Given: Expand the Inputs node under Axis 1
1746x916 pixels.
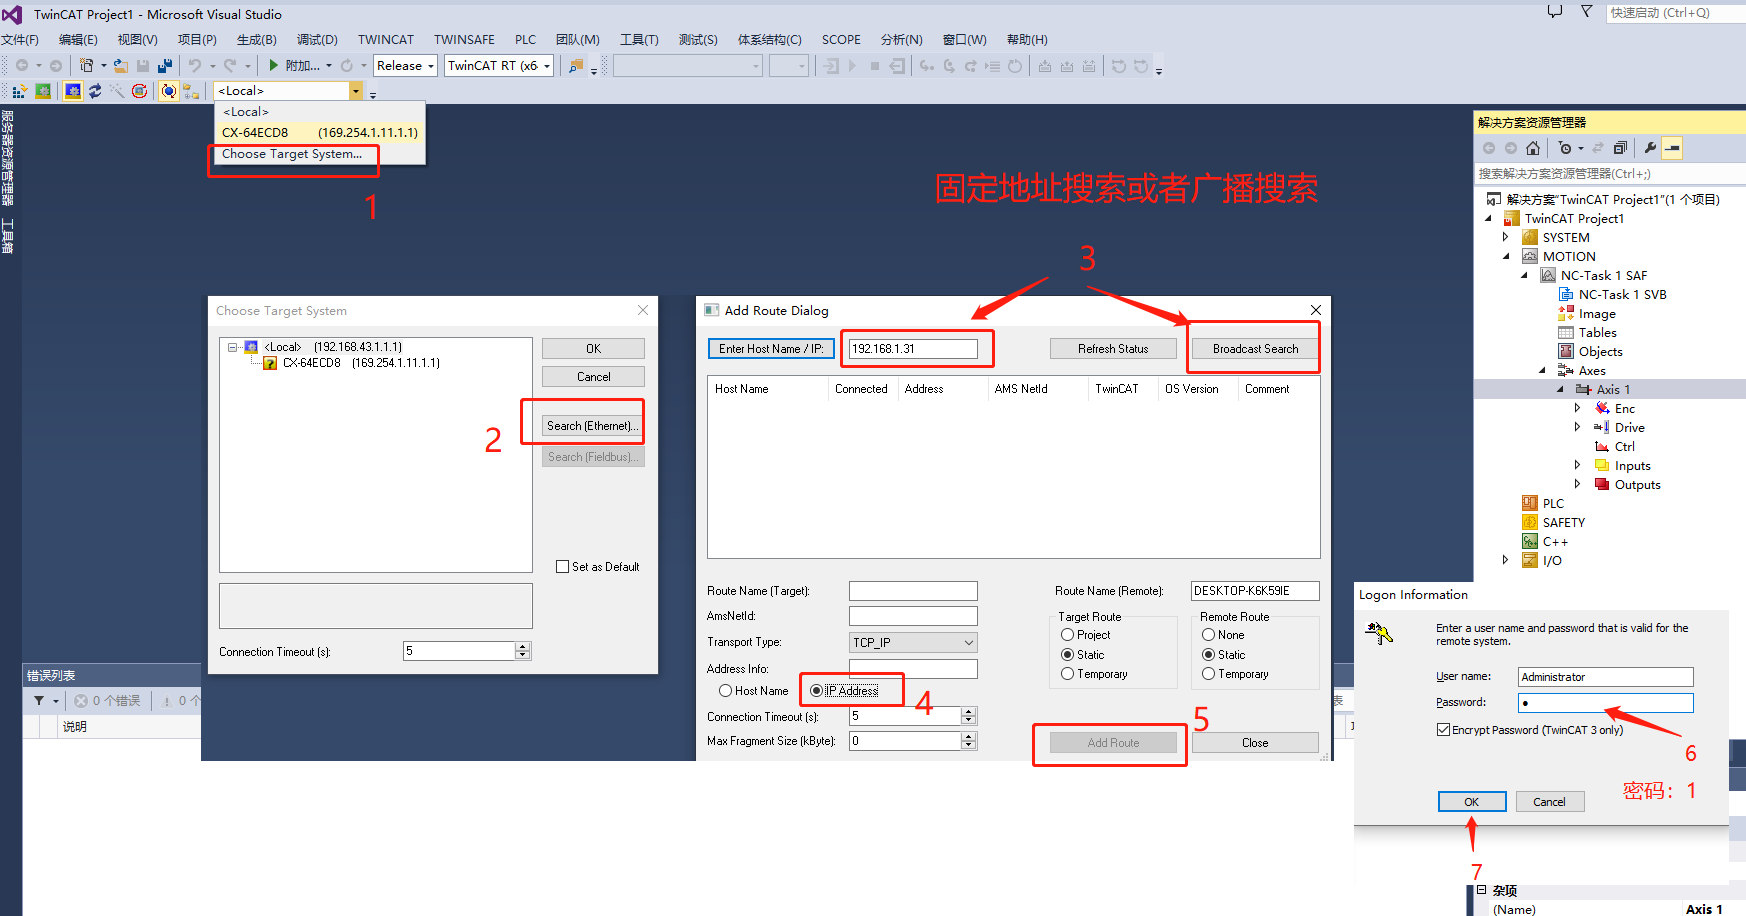Looking at the screenshot, I should pyautogui.click(x=1577, y=466).
